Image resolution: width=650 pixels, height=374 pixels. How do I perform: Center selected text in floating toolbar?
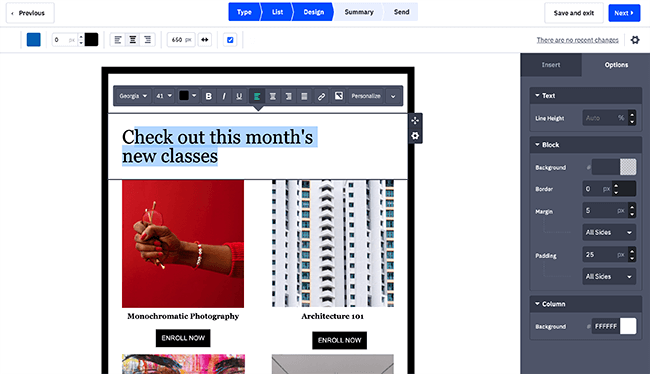tap(273, 96)
